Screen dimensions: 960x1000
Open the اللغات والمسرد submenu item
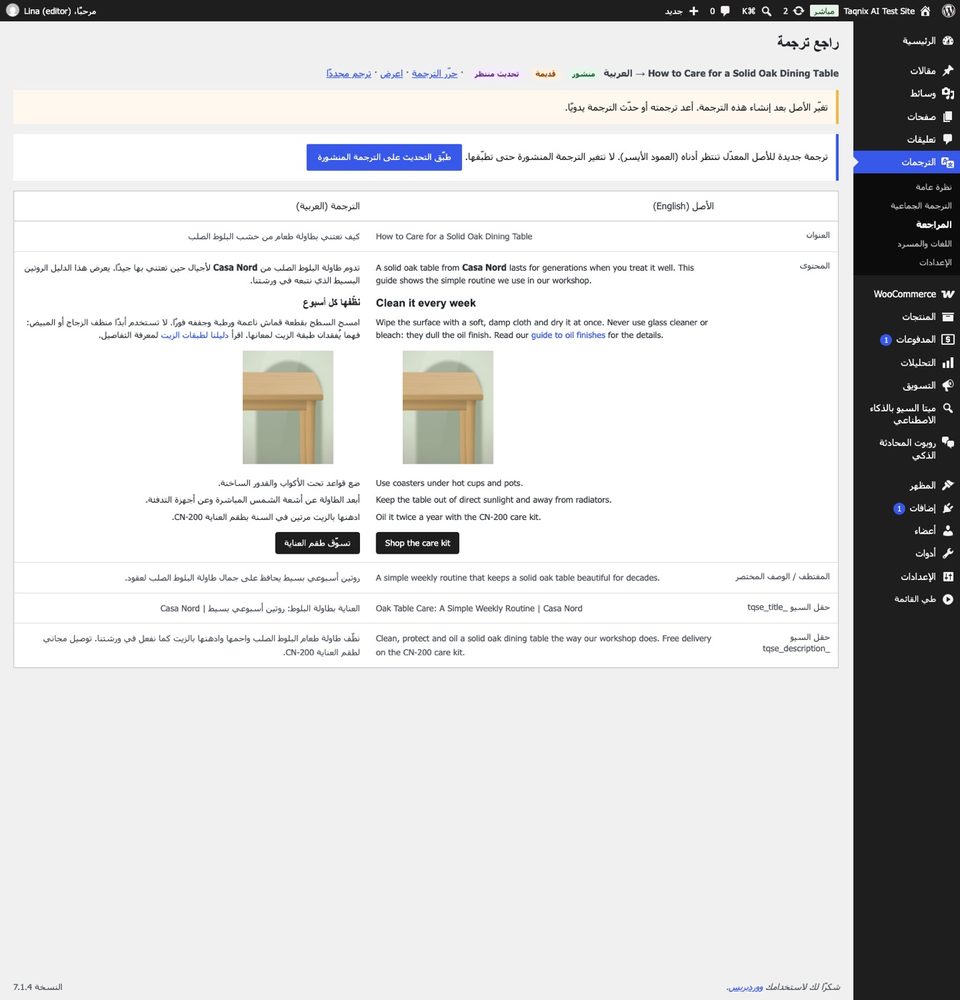(924, 244)
